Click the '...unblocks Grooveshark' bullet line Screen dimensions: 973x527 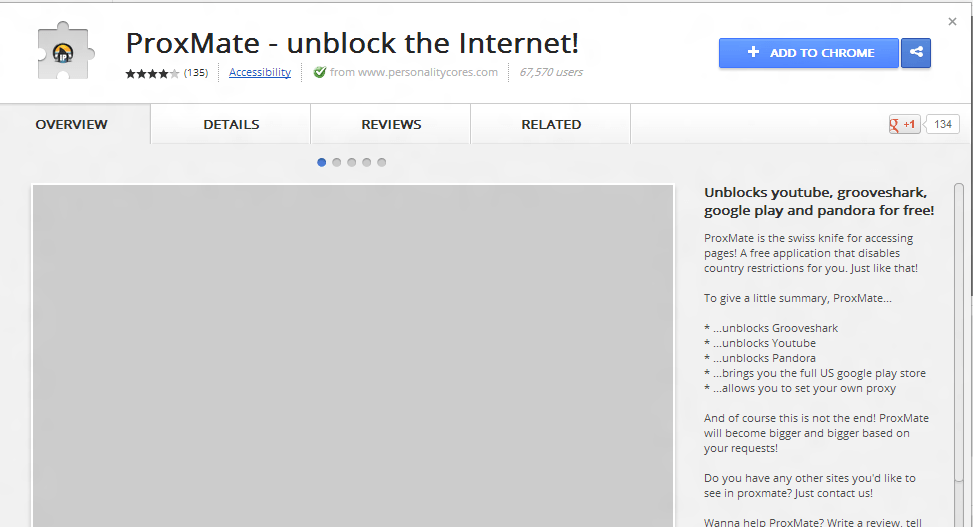[771, 328]
